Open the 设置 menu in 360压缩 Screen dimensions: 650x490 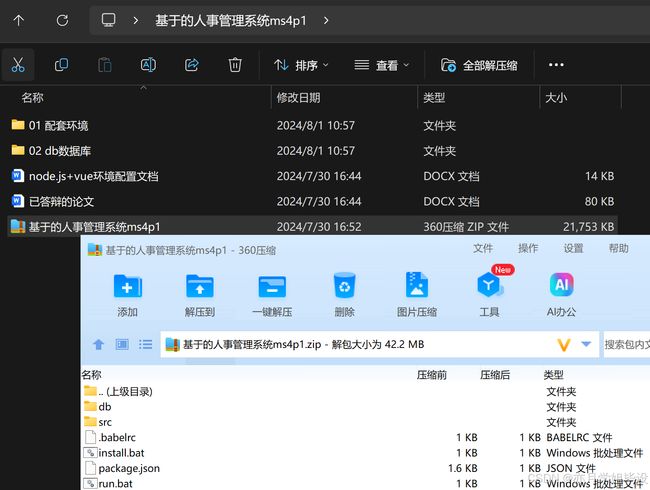573,248
